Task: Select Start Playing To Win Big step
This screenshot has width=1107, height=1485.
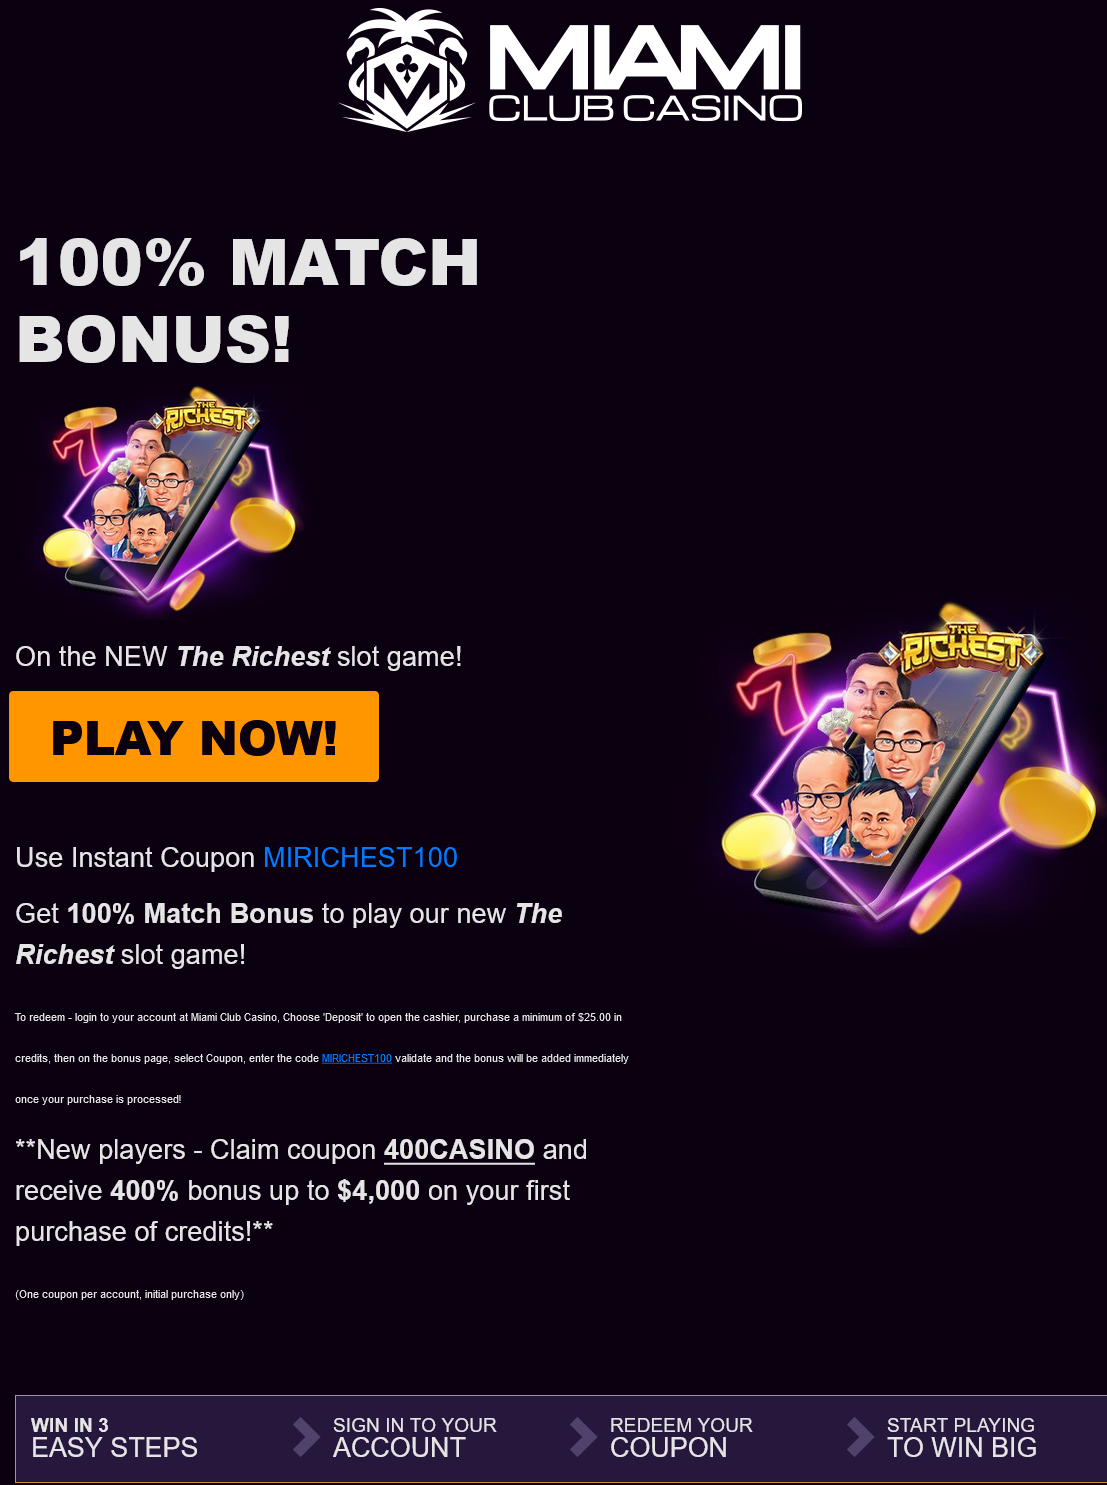Action: pyautogui.click(x=961, y=1437)
